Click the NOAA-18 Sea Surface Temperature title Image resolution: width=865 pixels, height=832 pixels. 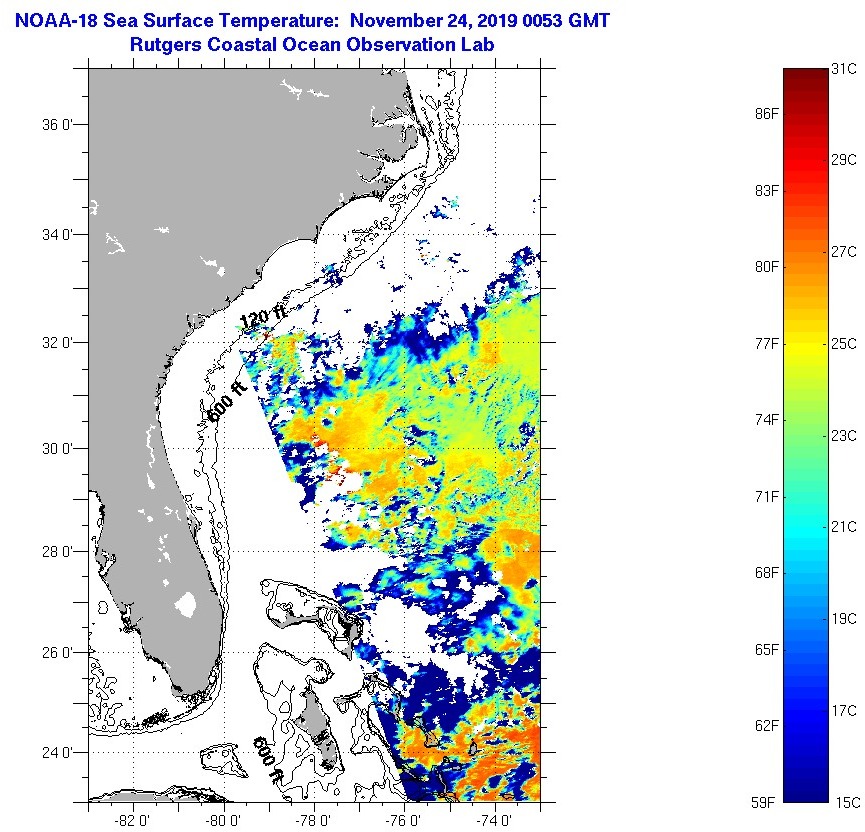tap(311, 20)
